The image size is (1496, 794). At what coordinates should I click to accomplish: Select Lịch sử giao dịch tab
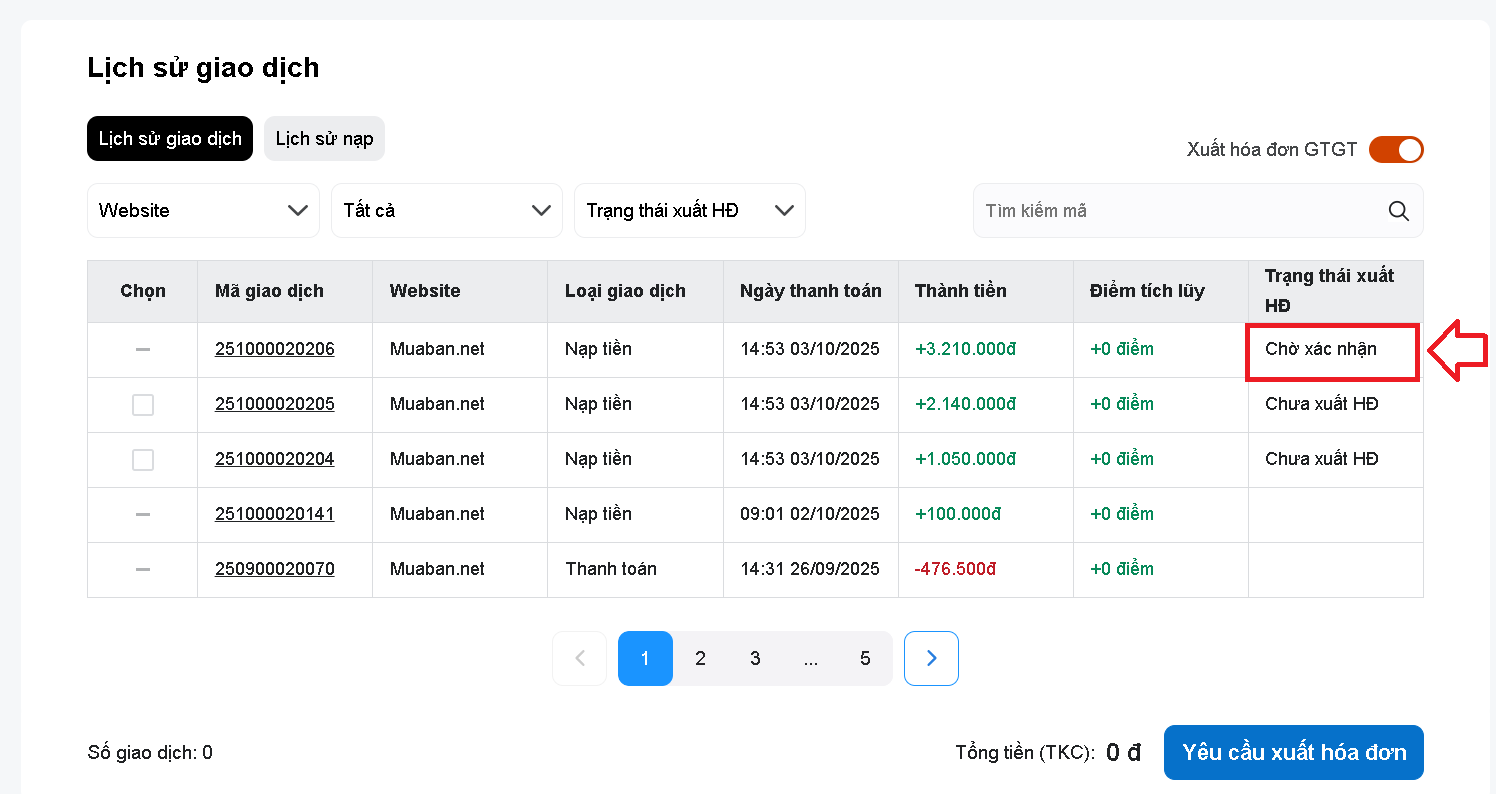(170, 139)
